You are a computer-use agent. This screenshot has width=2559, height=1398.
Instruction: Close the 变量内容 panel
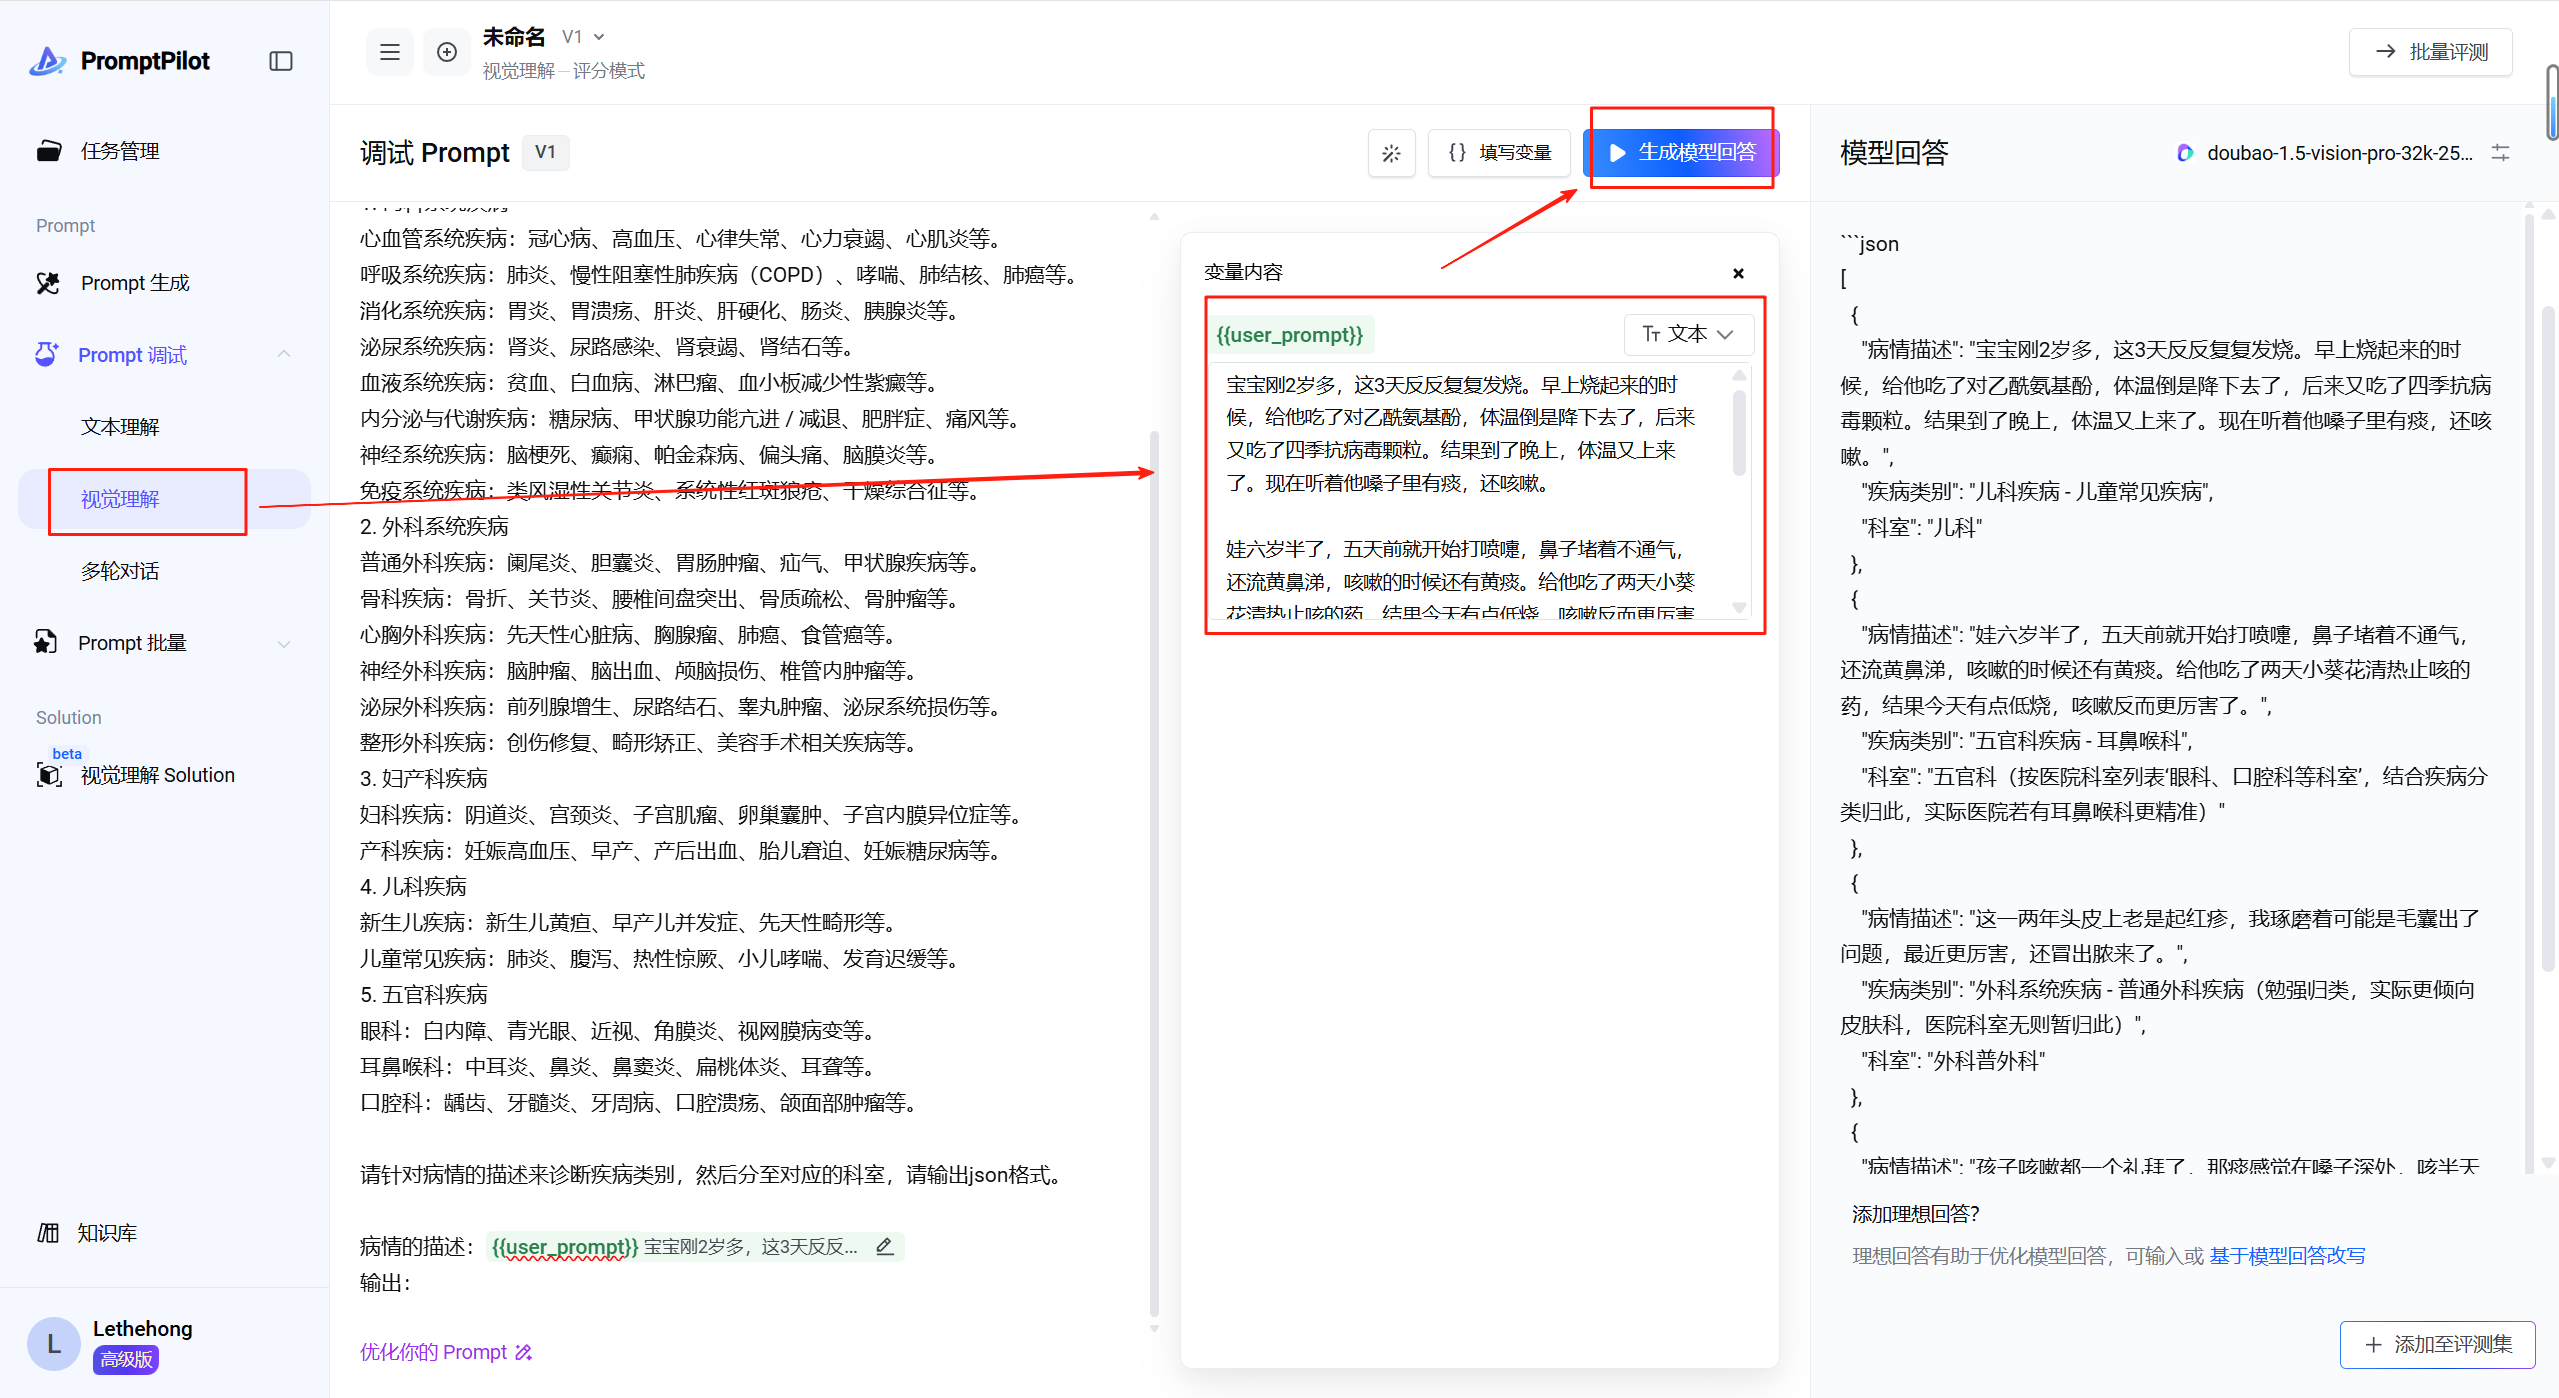pyautogui.click(x=1738, y=273)
